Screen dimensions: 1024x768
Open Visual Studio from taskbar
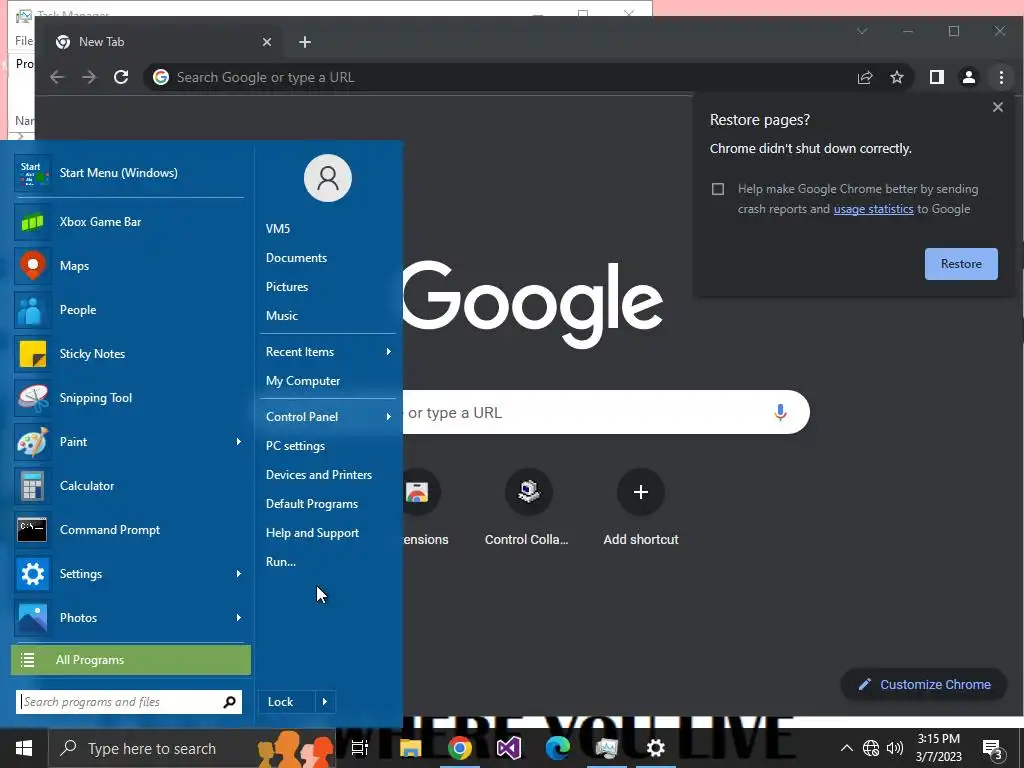(509, 748)
